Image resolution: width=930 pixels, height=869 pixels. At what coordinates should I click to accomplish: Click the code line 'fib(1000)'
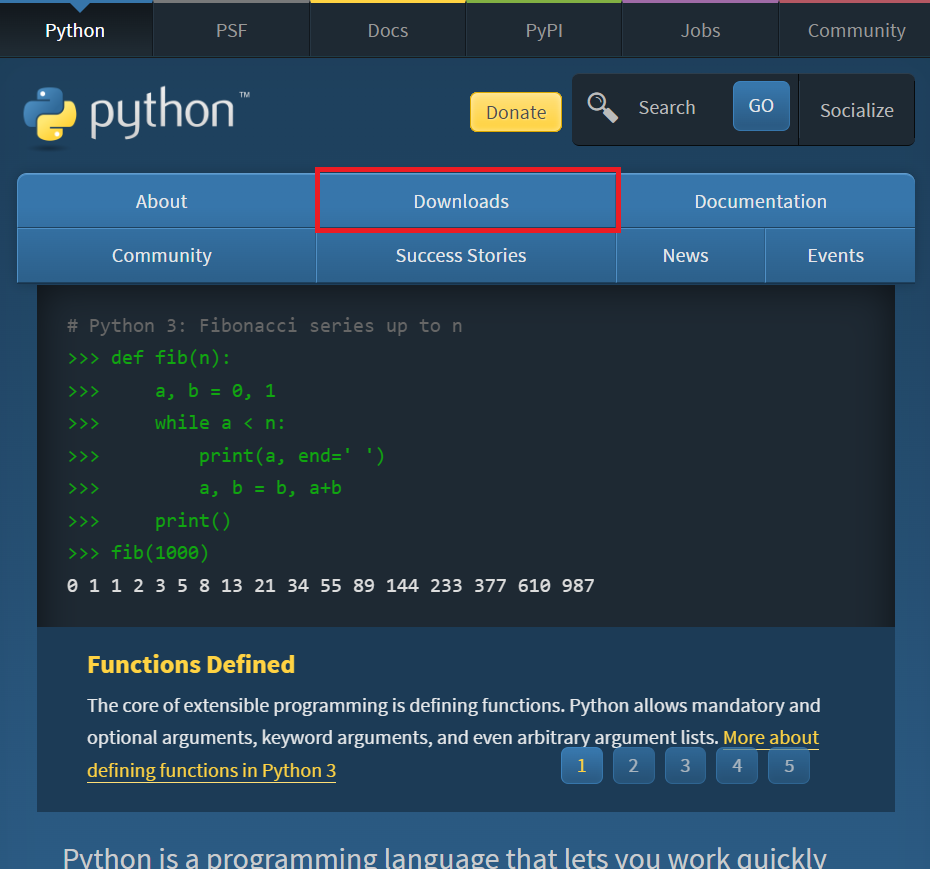tap(160, 553)
